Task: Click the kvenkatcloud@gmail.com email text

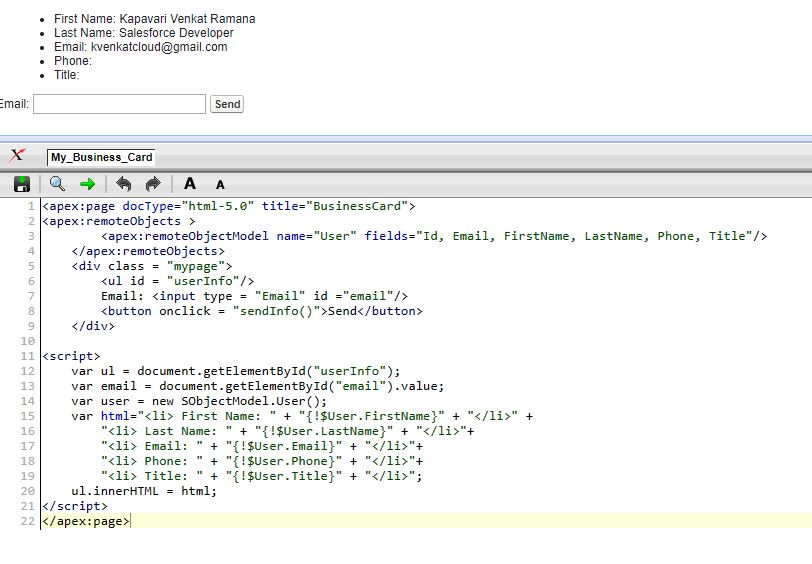Action: [x=158, y=47]
